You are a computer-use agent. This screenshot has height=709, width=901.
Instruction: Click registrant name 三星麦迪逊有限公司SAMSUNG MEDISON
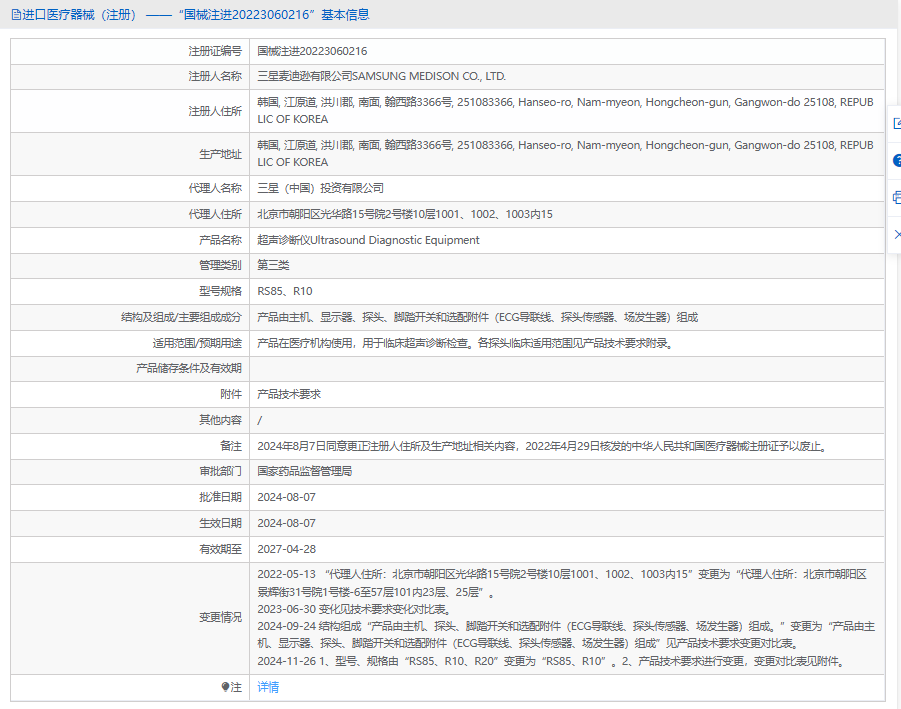click(382, 76)
